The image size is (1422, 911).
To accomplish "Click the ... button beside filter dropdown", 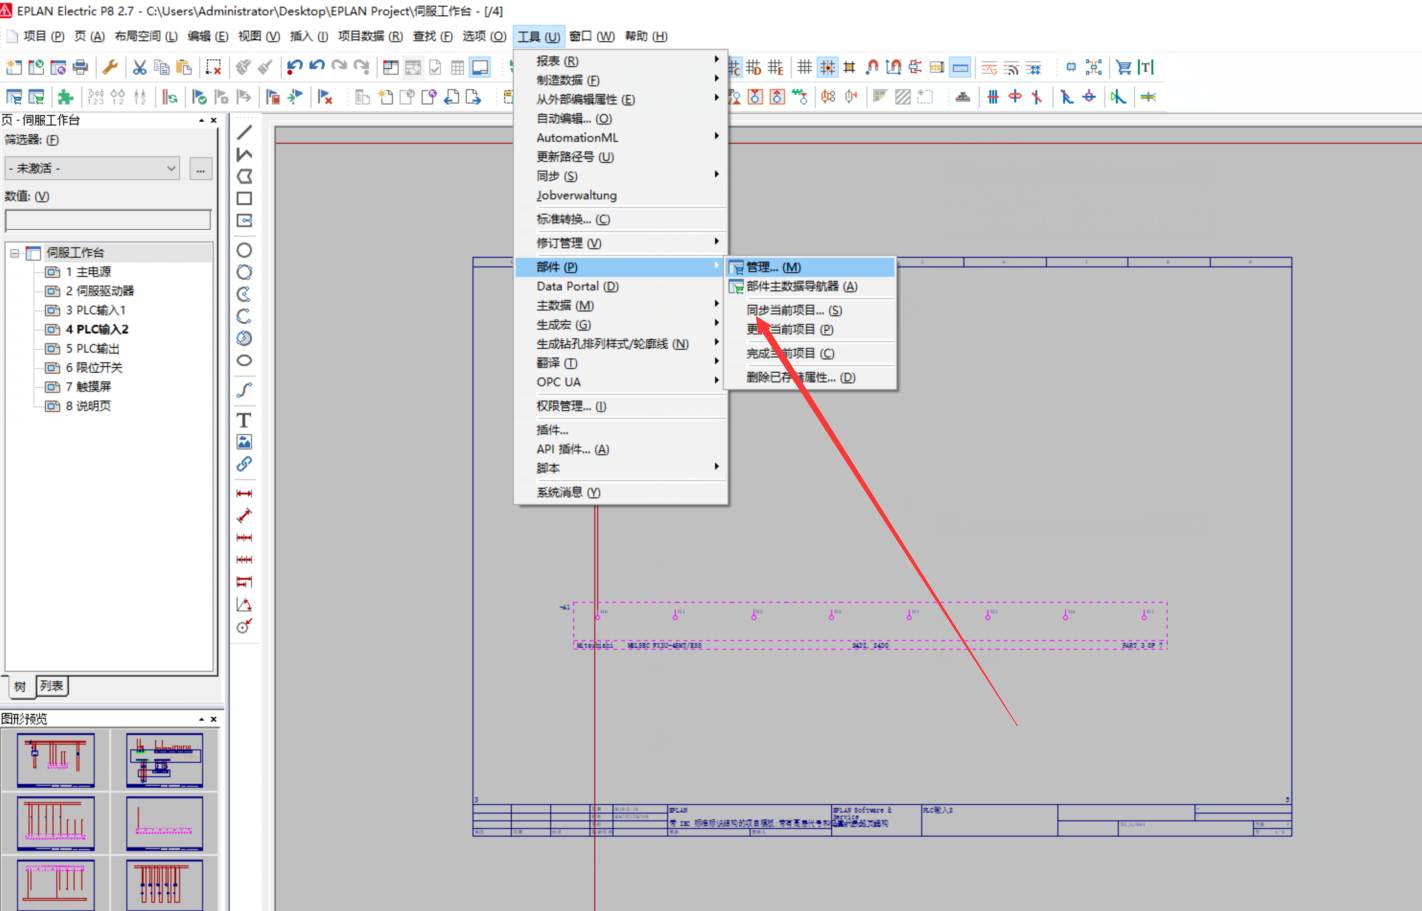I will (x=200, y=168).
